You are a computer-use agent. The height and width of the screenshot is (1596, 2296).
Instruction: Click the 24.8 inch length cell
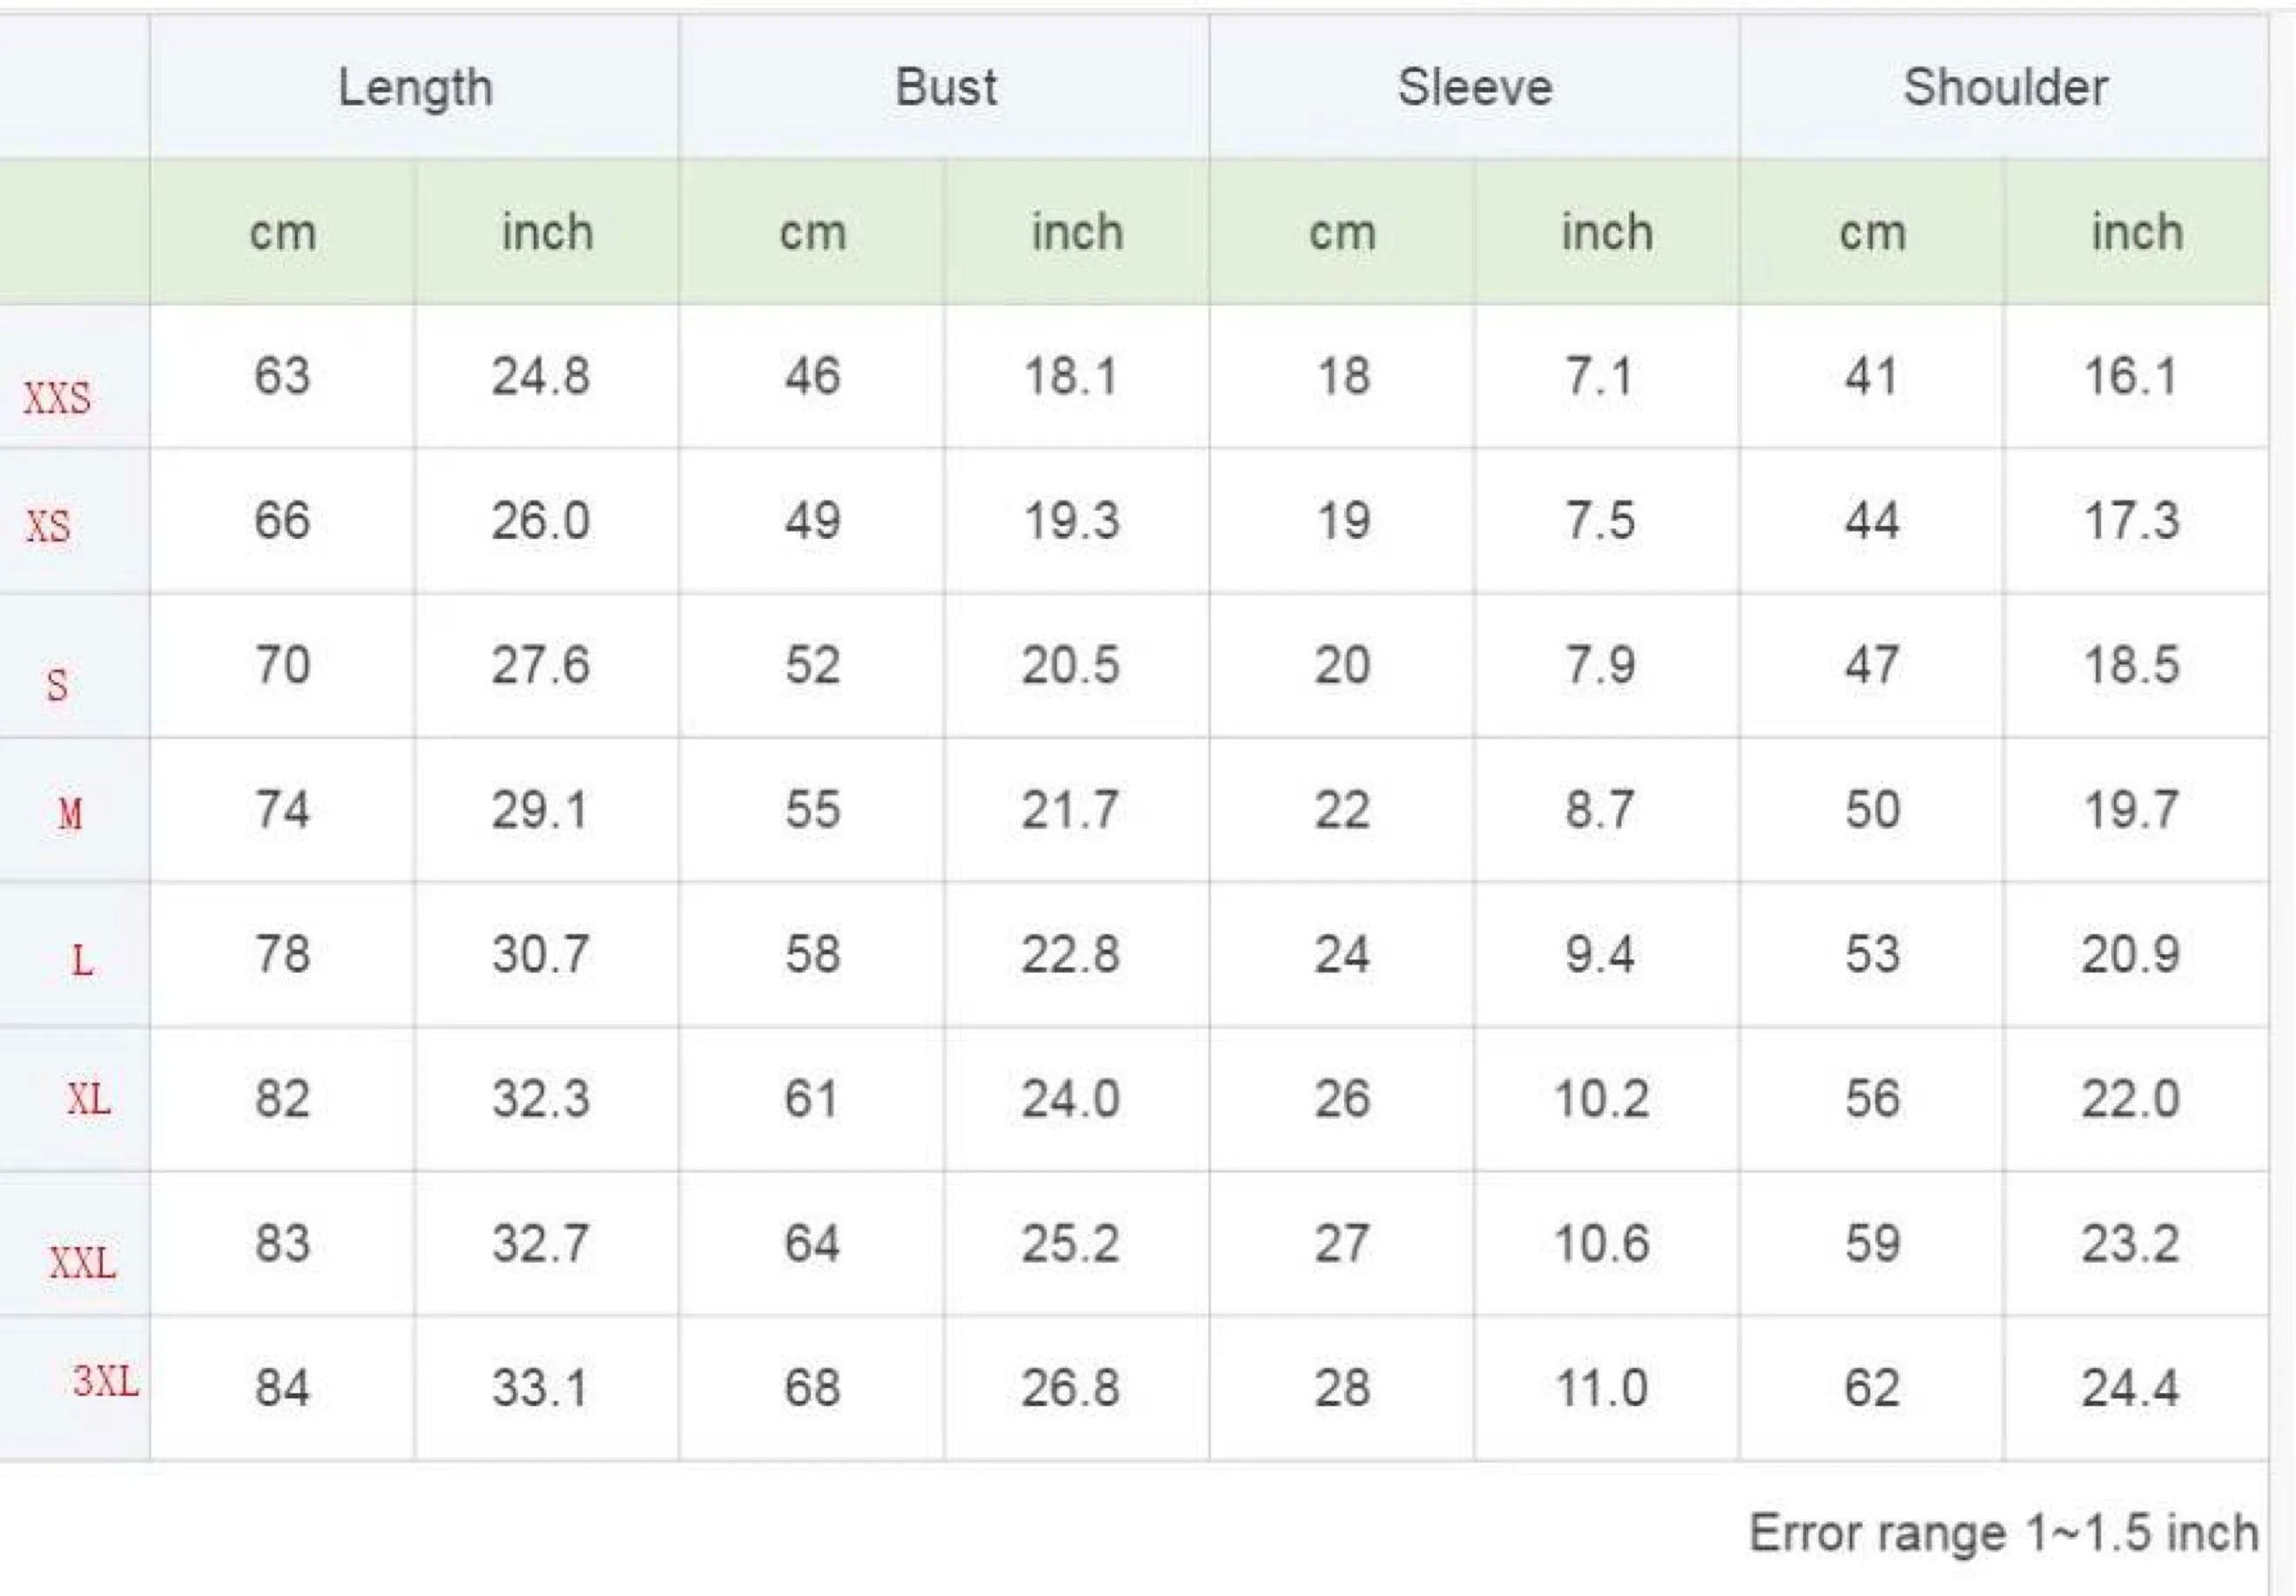point(547,377)
